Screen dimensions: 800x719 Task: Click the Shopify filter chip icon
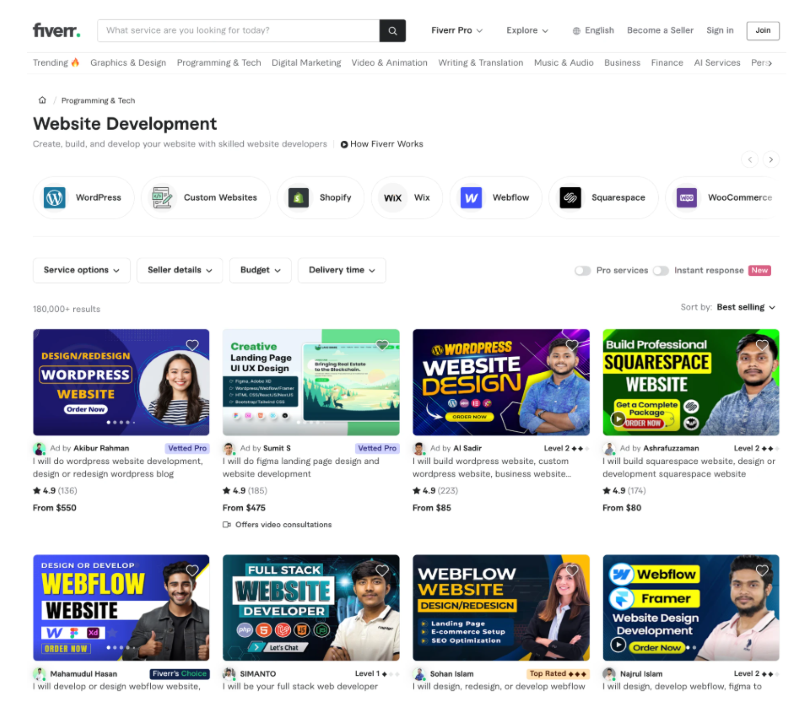[298, 197]
